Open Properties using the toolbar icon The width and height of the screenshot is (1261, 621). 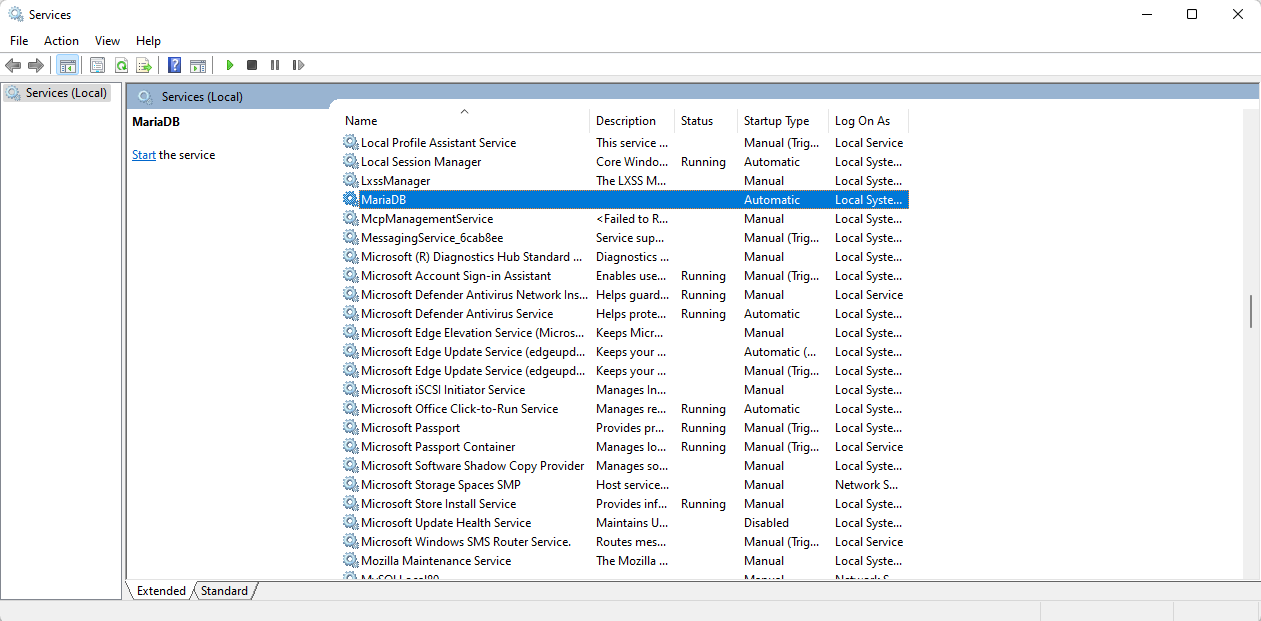(97, 65)
